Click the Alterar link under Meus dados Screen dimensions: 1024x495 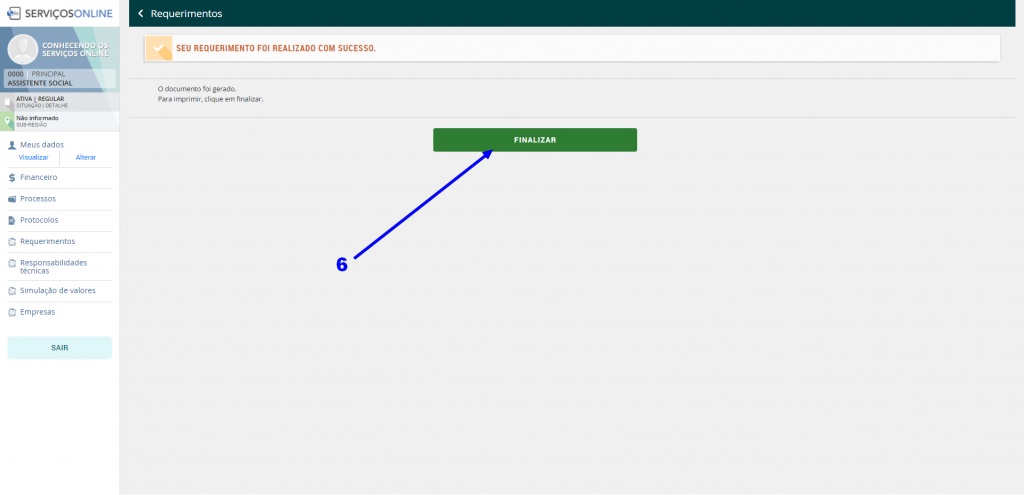pos(86,158)
